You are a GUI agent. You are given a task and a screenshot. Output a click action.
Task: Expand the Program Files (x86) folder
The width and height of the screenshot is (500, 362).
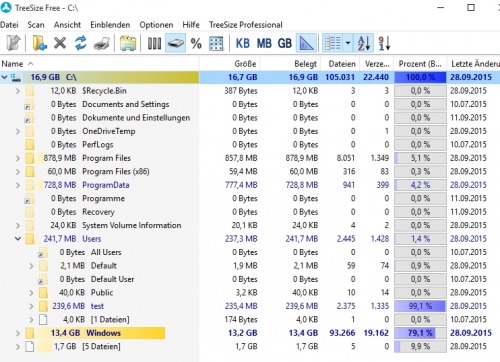[x=18, y=172]
